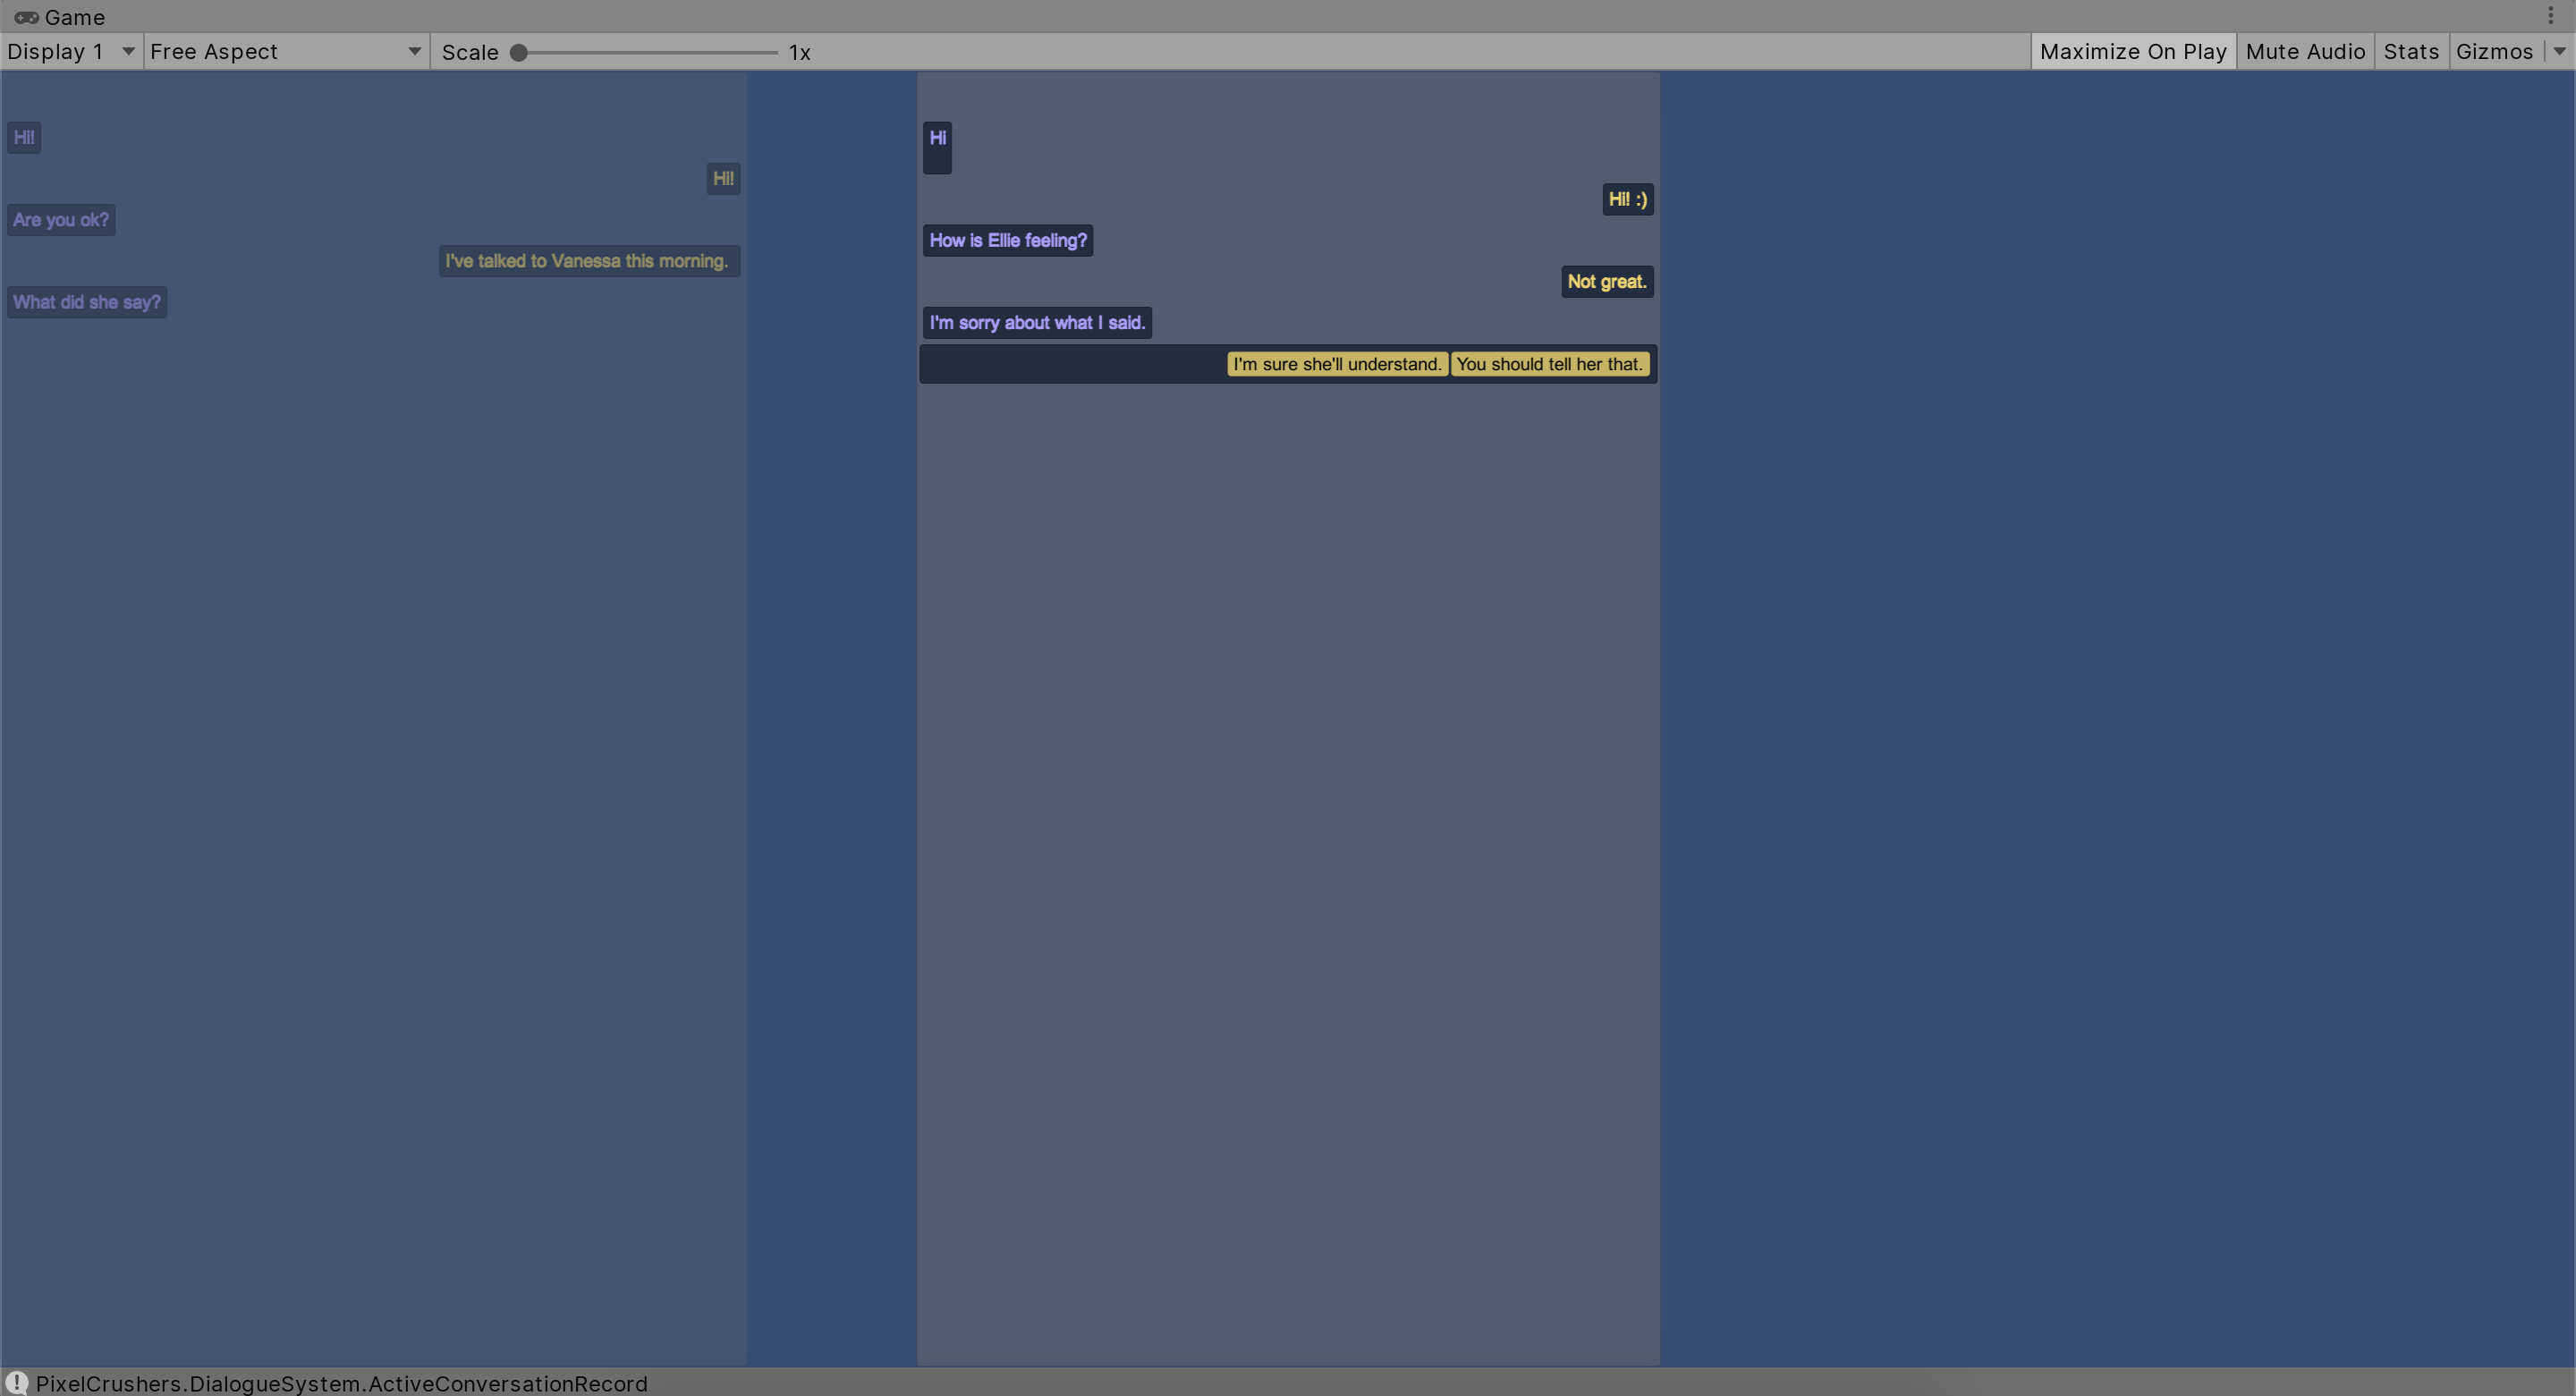Click the Game controller tab icon
The height and width of the screenshot is (1396, 2576).
[x=26, y=17]
